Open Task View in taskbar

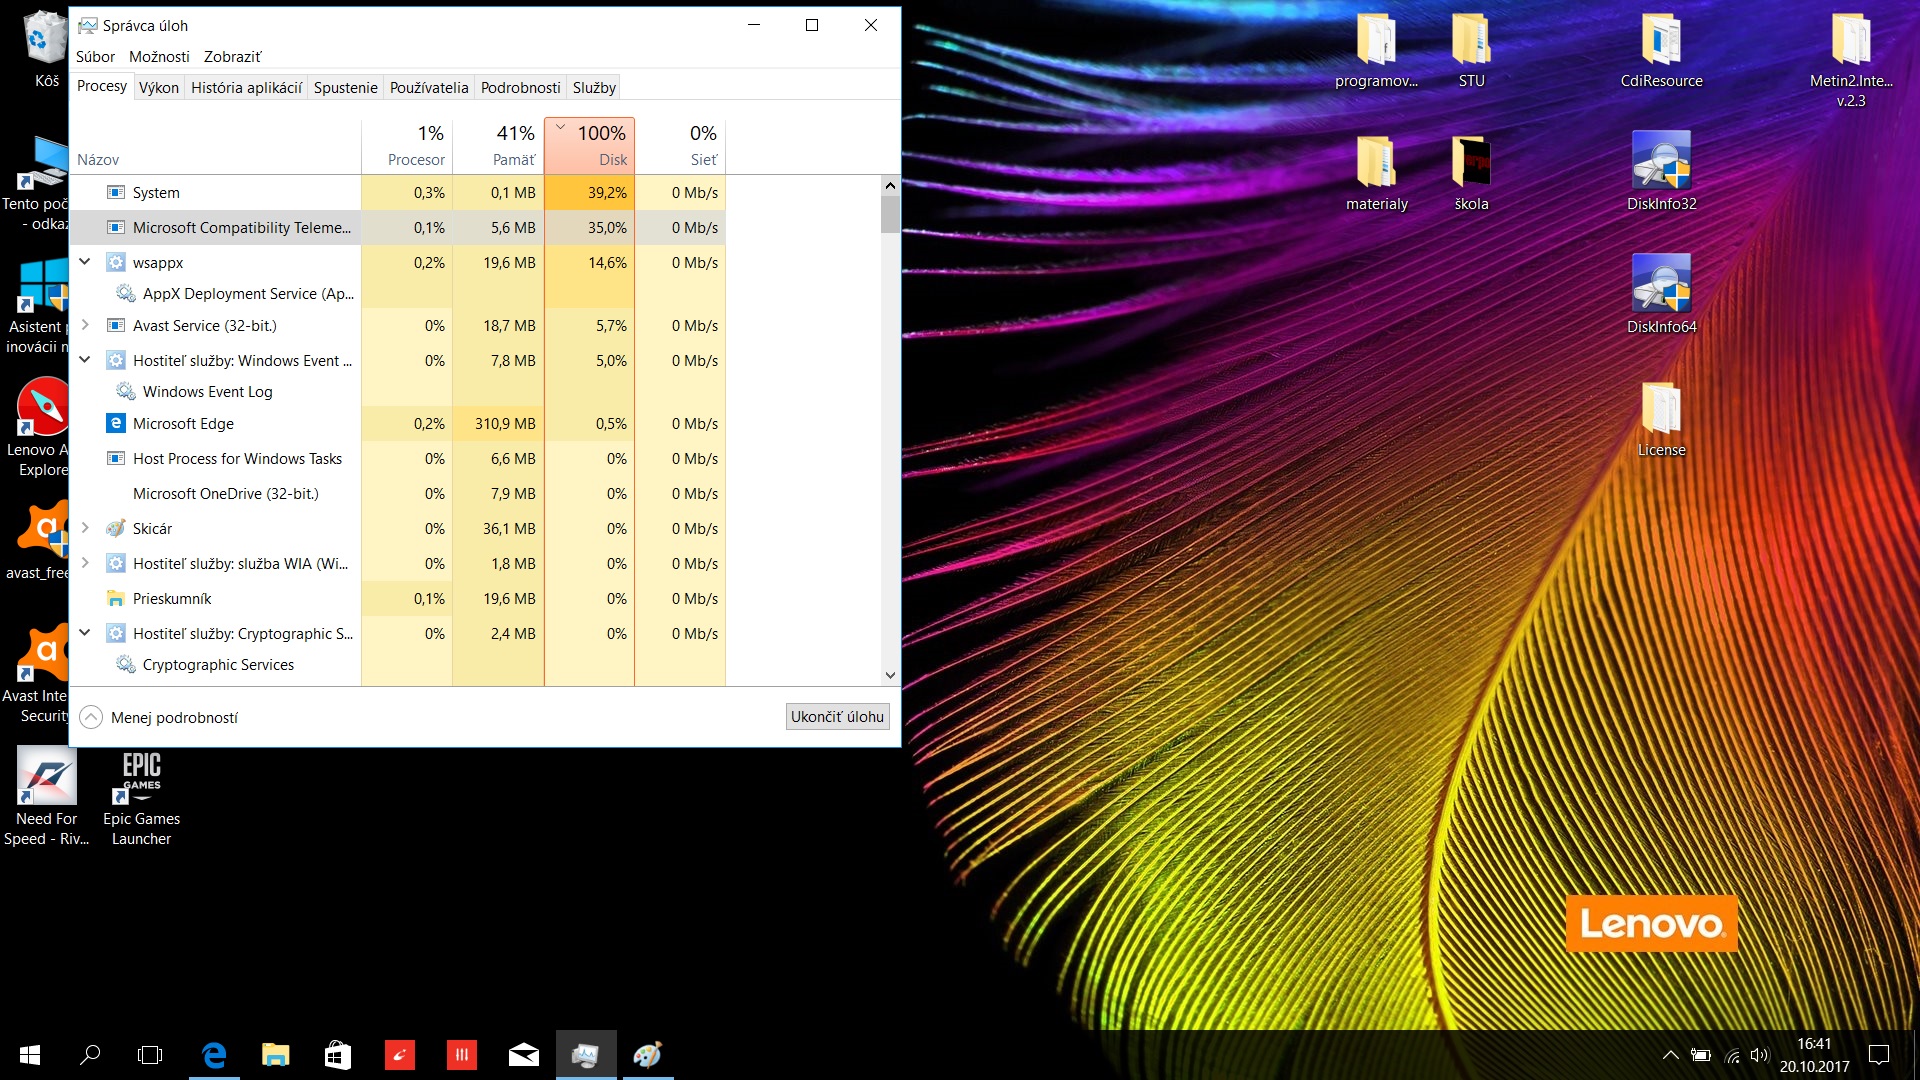pyautogui.click(x=150, y=1055)
